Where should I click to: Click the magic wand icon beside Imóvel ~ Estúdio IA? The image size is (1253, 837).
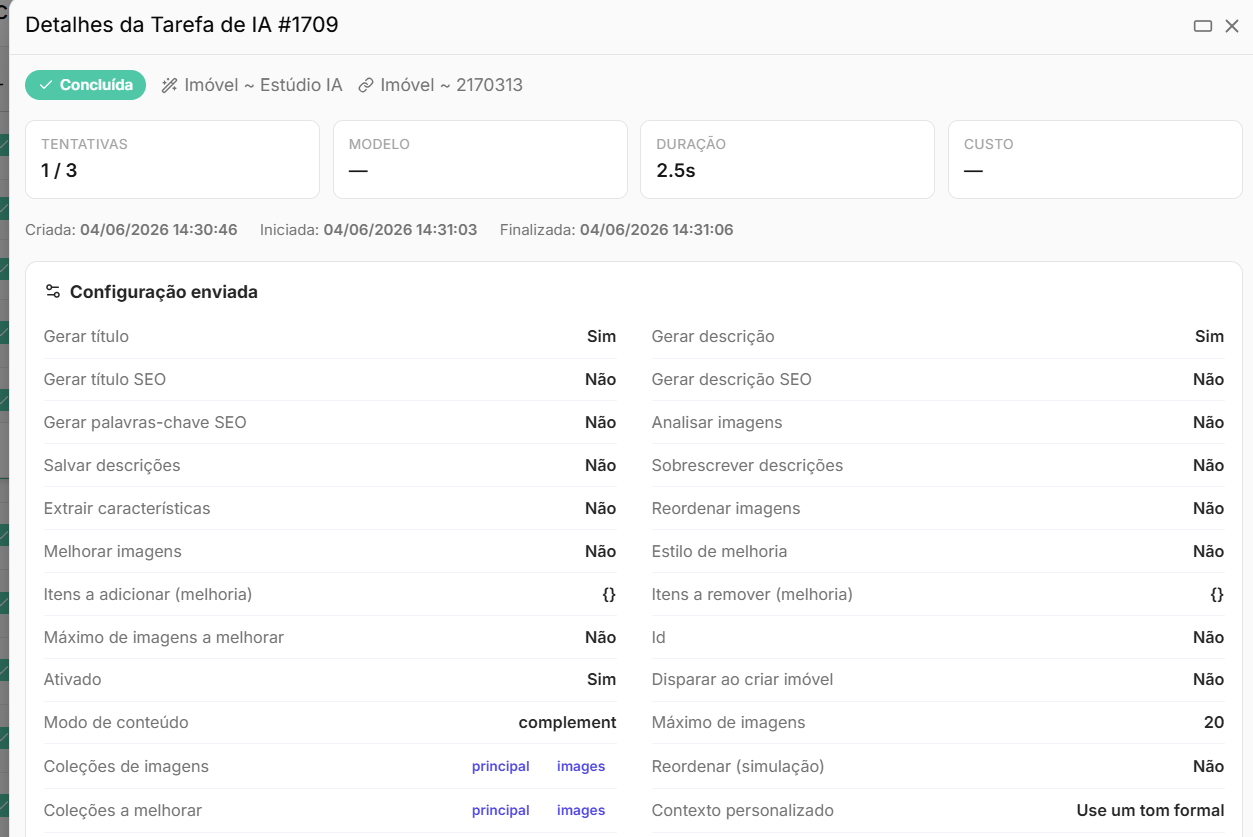[x=170, y=85]
